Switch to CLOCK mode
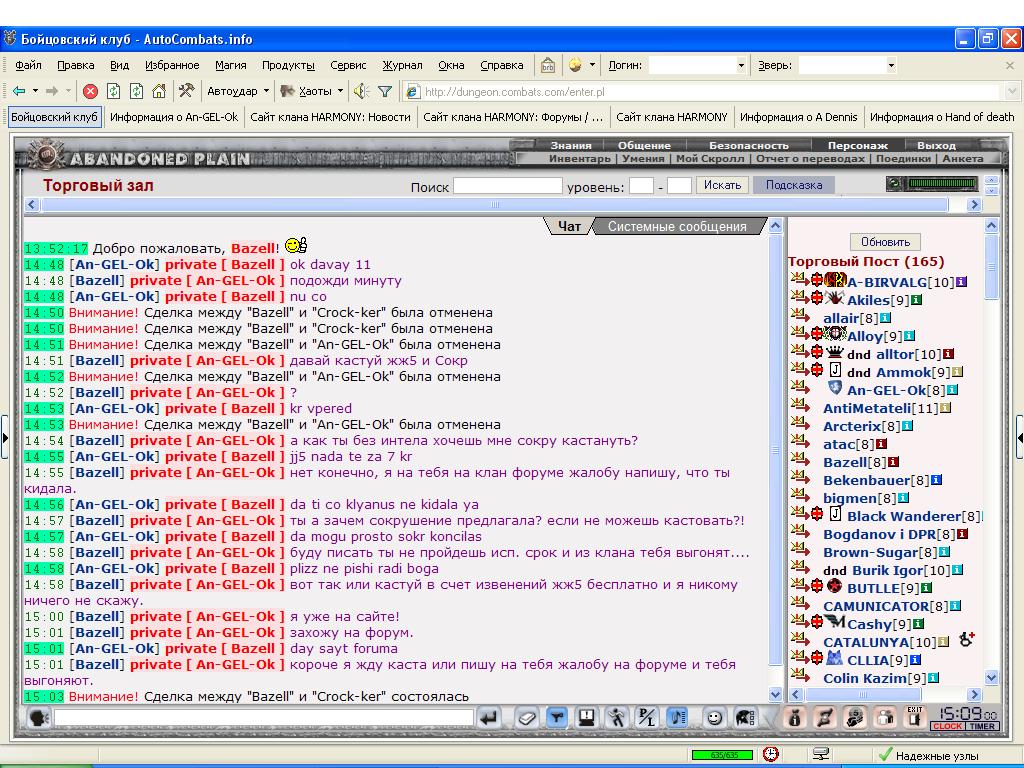1024x768 pixels. pyautogui.click(x=947, y=726)
